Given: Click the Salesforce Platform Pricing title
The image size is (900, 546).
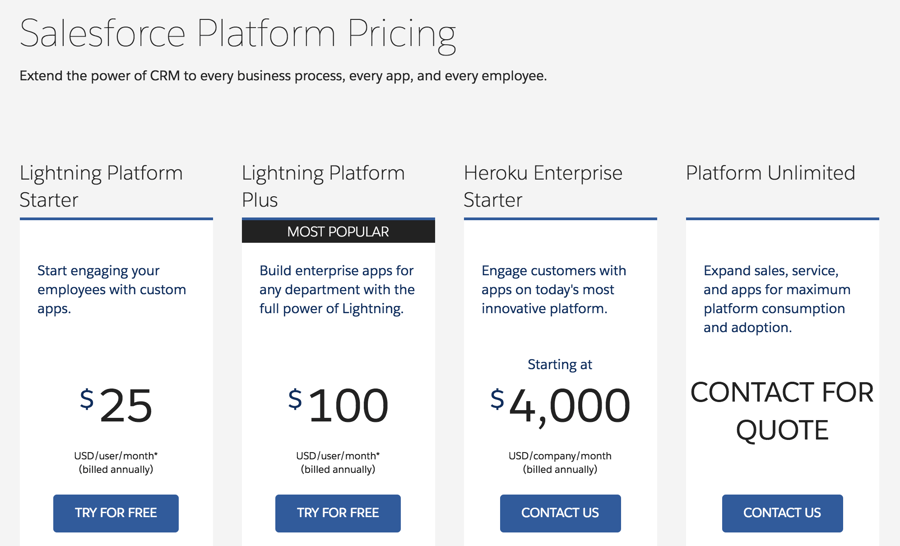Looking at the screenshot, I should point(238,33).
